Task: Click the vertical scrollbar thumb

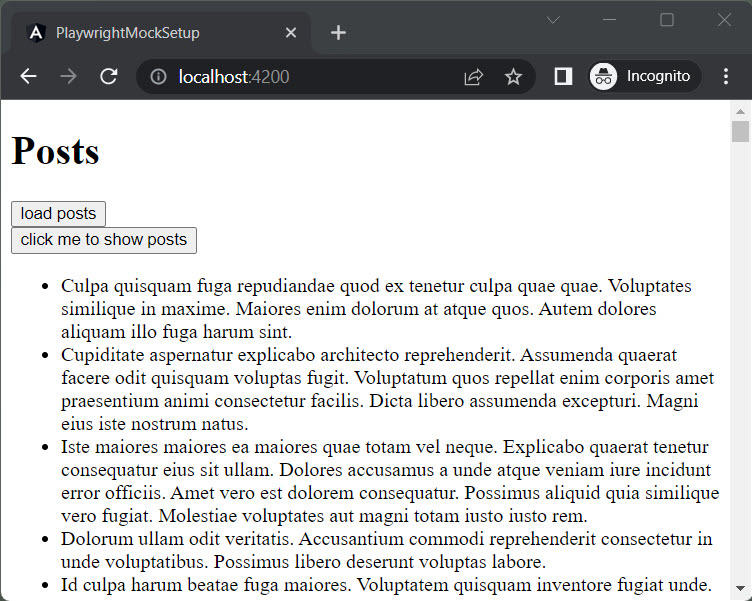Action: [740, 131]
